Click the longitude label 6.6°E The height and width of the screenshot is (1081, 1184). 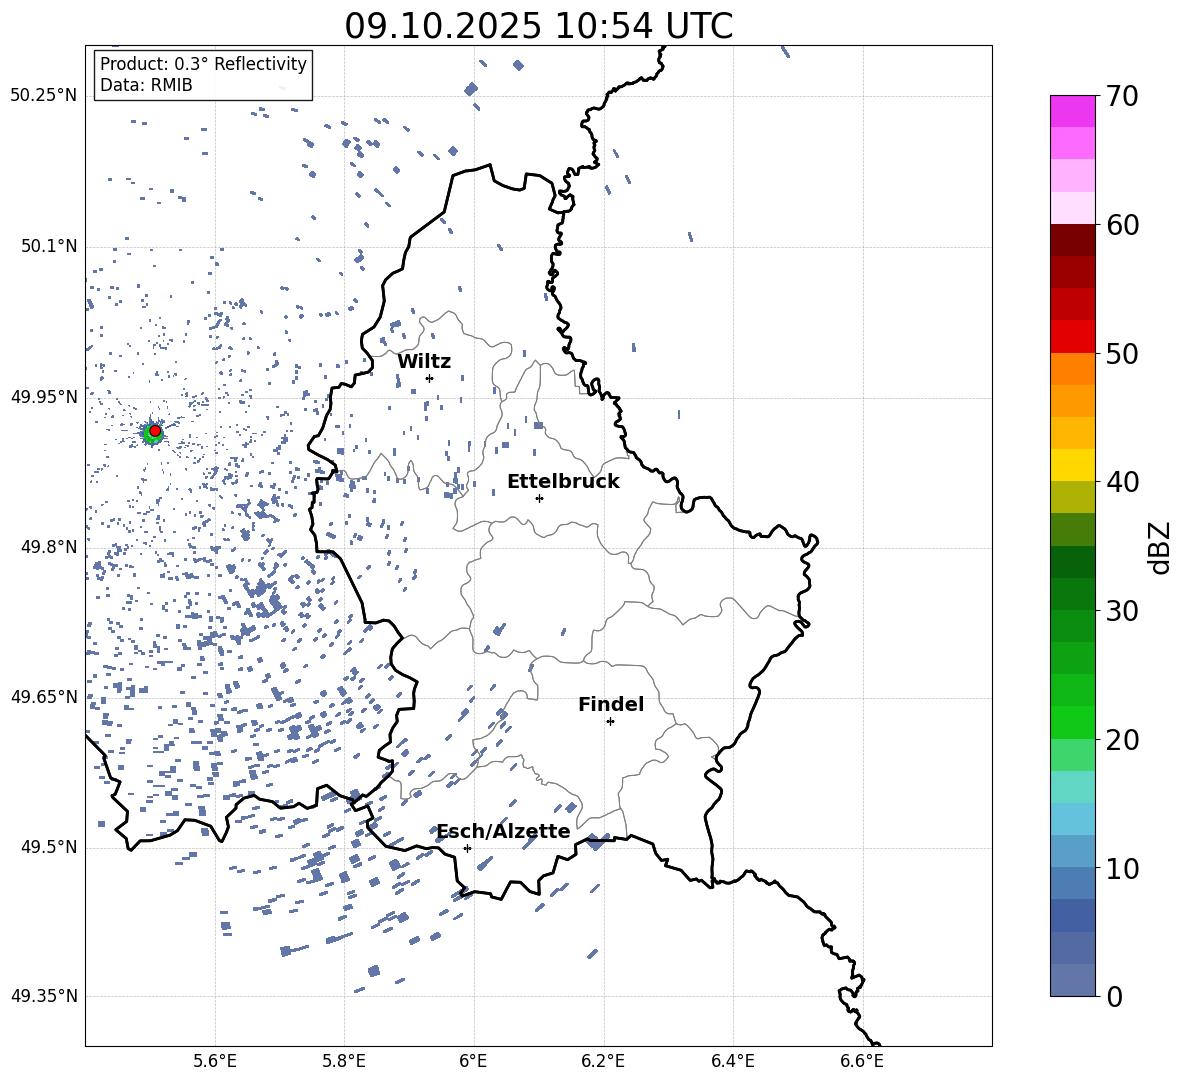862,1061
